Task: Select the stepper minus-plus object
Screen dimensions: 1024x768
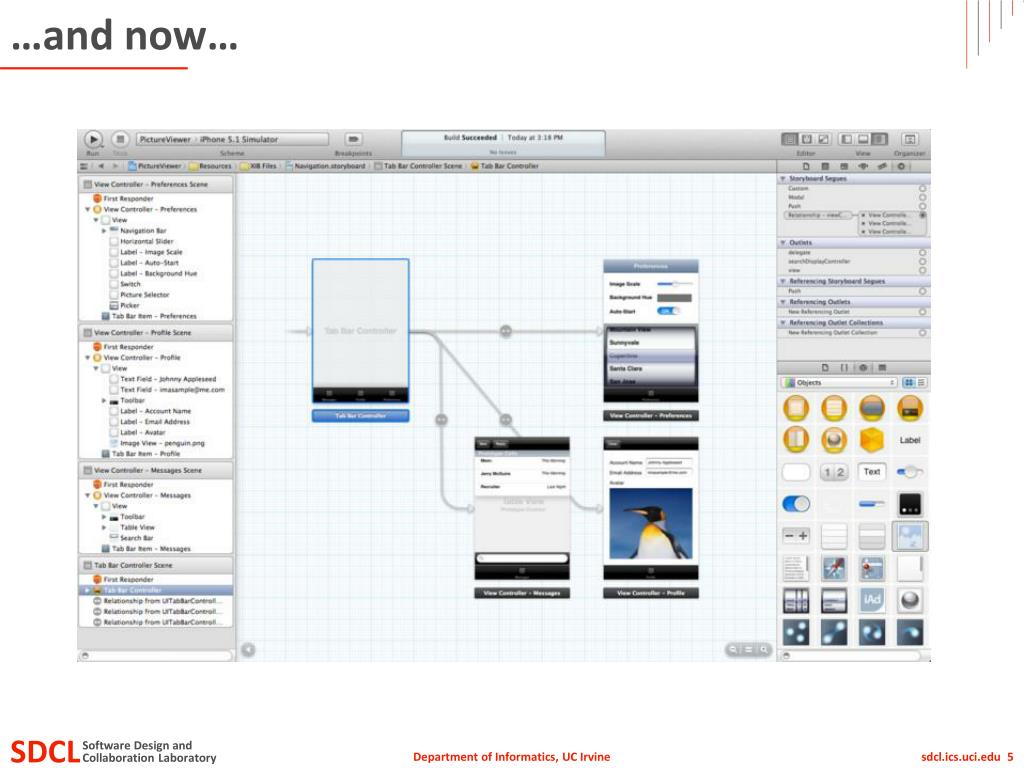Action: 796,536
